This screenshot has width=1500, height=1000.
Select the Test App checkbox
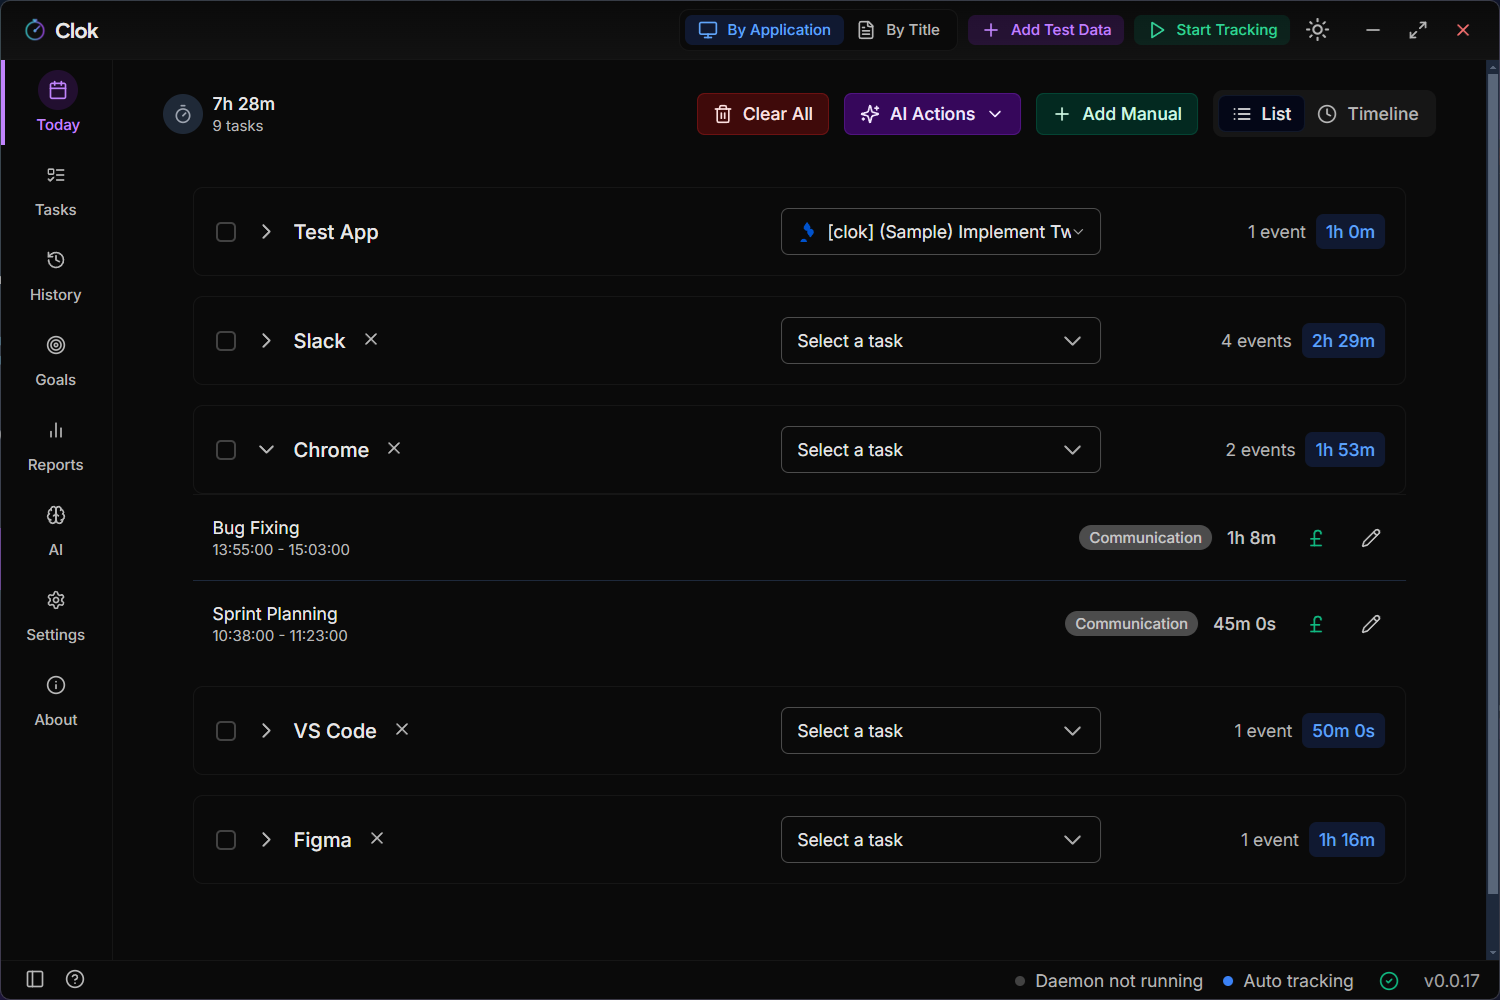coord(226,232)
